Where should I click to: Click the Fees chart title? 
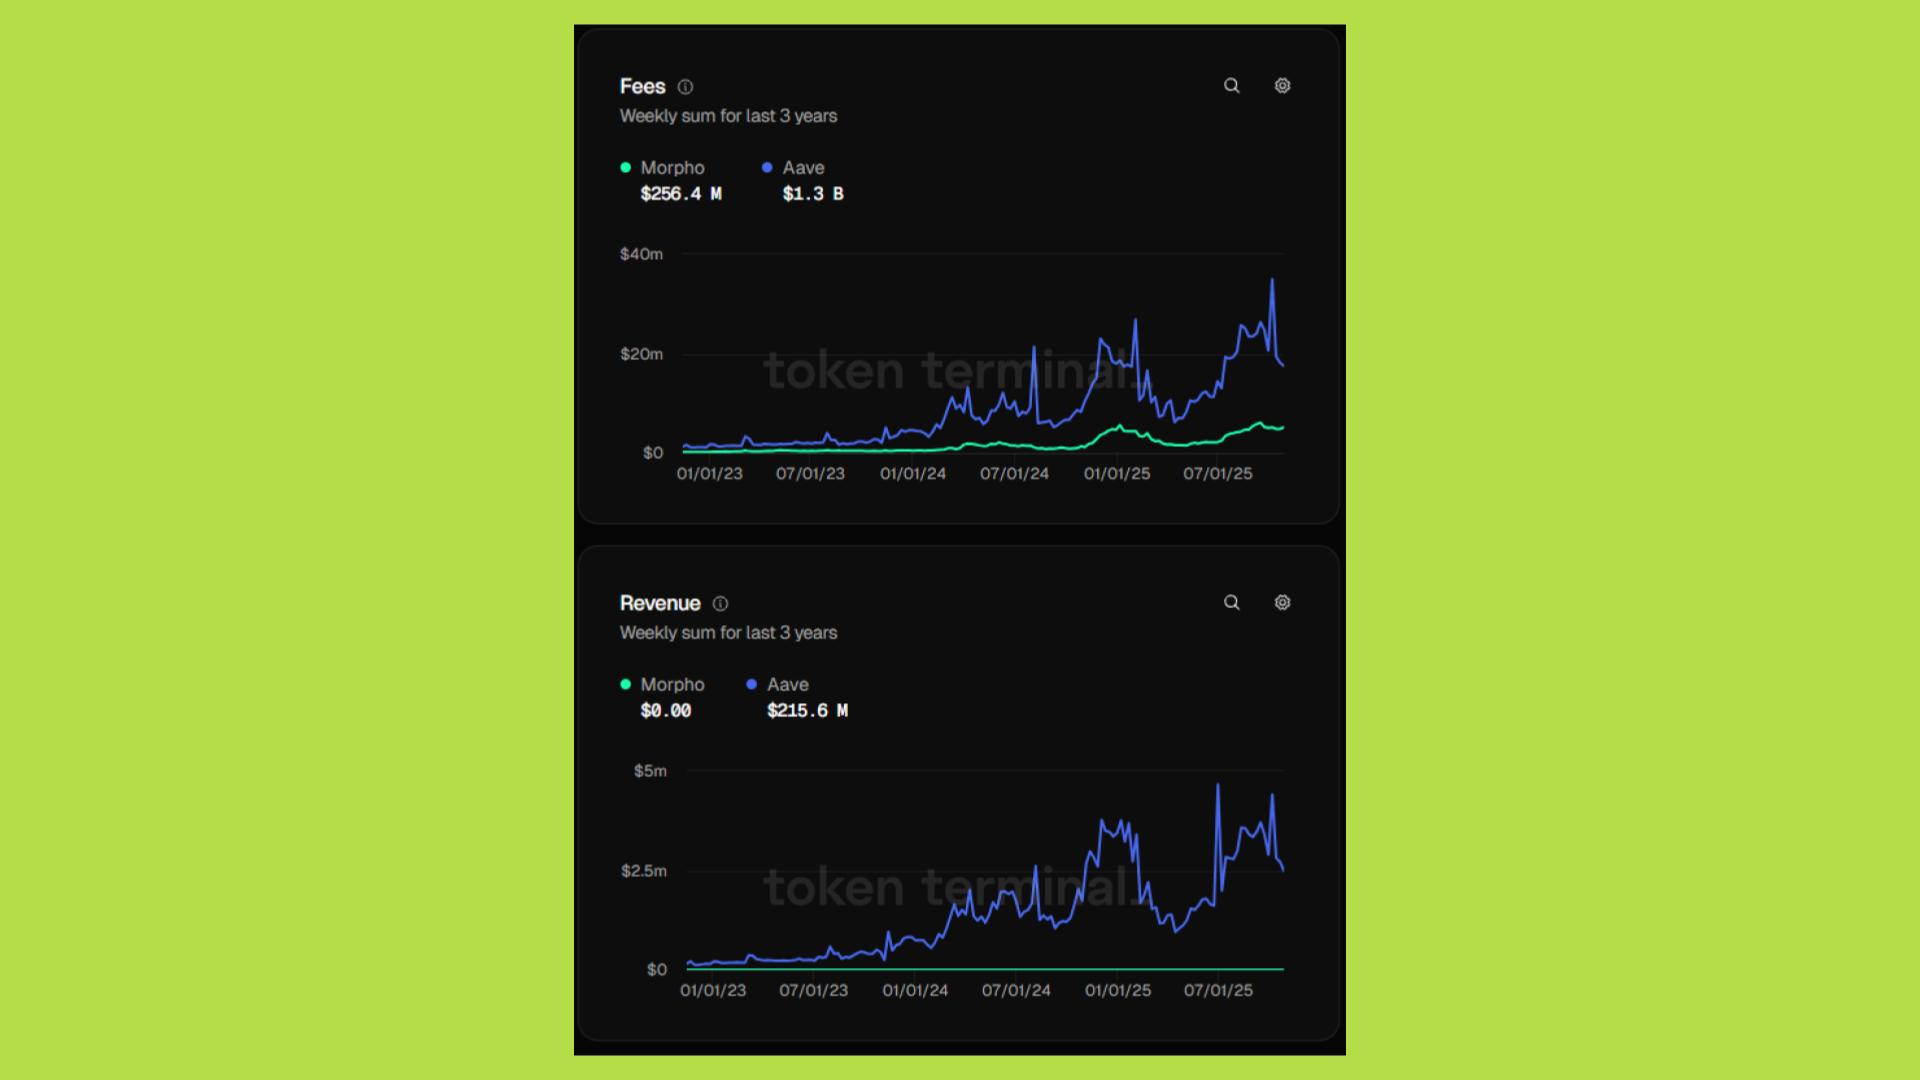pyautogui.click(x=642, y=87)
